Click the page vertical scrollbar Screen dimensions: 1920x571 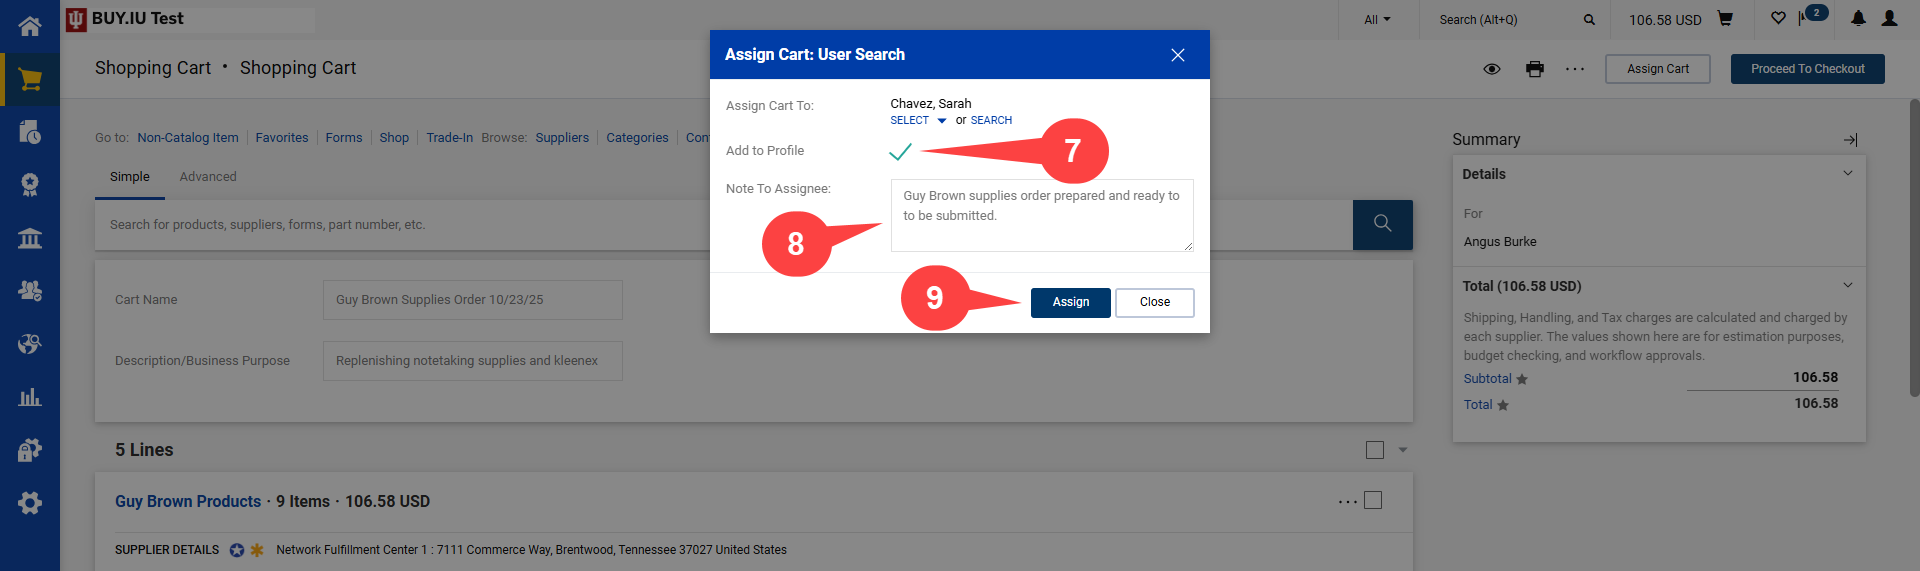pos(1914,250)
